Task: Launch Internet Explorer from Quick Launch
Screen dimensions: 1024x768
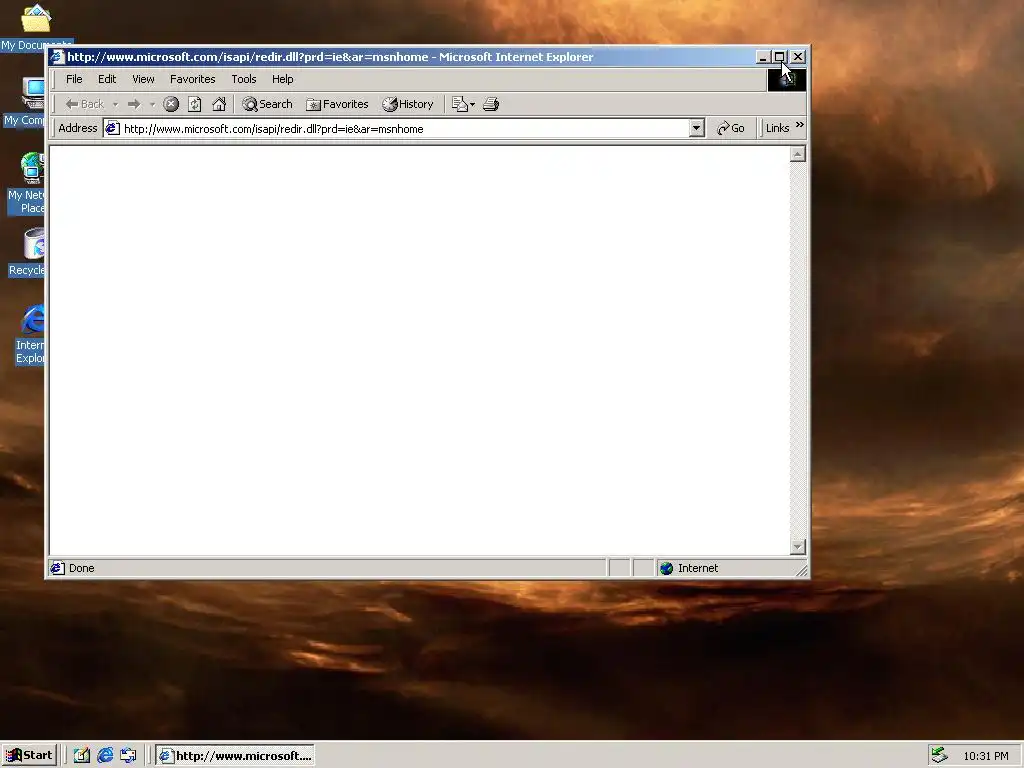Action: point(105,756)
